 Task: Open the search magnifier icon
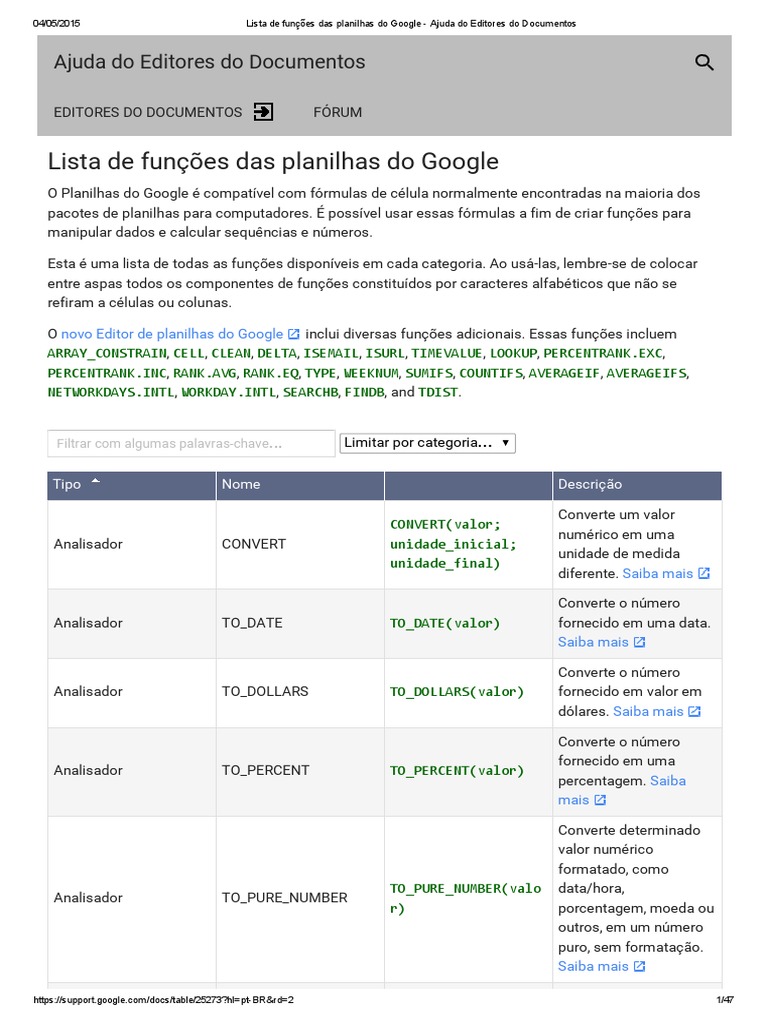[x=704, y=62]
